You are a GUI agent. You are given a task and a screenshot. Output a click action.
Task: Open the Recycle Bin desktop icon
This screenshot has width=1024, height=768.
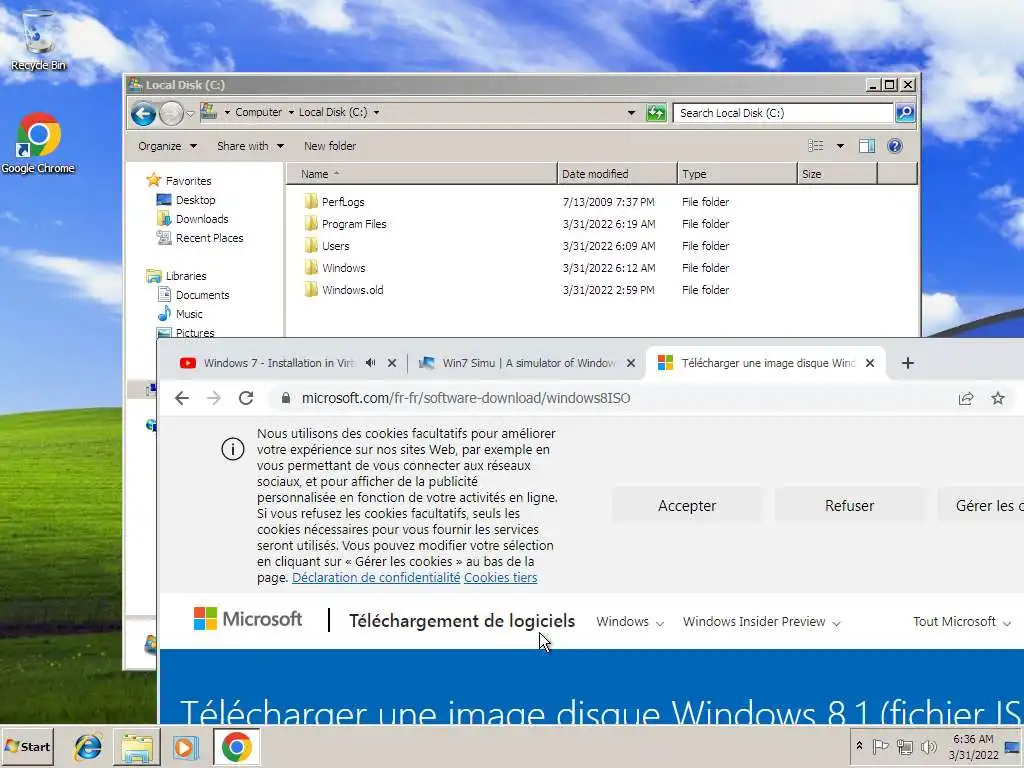38,39
